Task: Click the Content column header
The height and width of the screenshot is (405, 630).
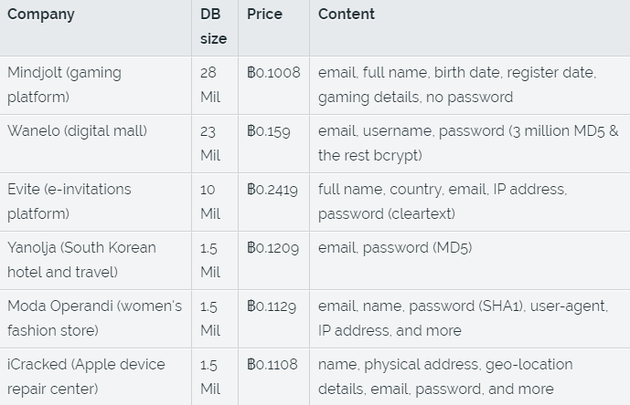Action: (x=346, y=14)
